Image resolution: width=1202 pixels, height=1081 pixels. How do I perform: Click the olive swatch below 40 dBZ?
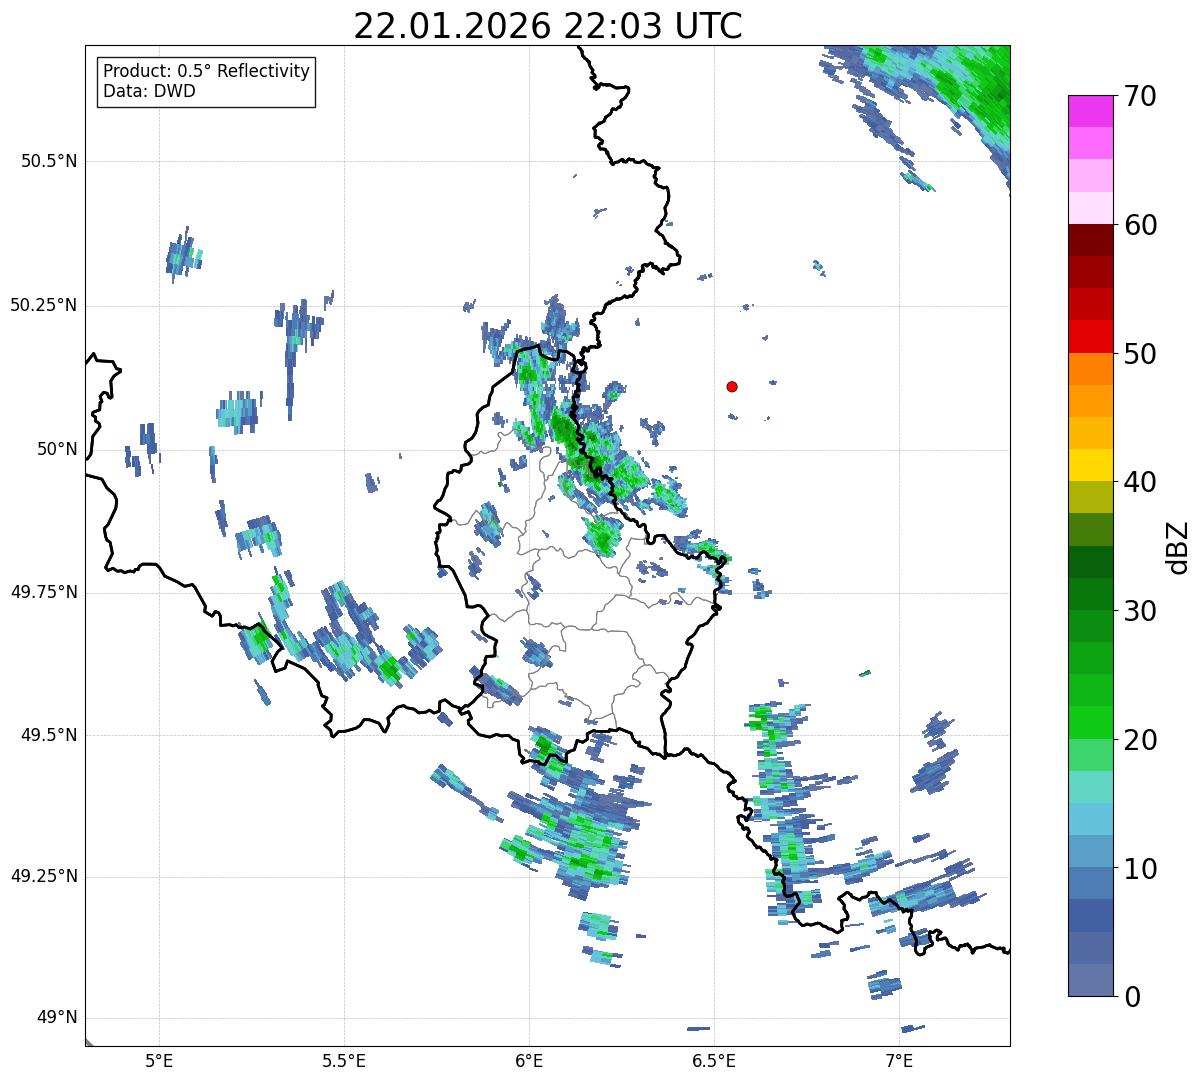point(1091,497)
